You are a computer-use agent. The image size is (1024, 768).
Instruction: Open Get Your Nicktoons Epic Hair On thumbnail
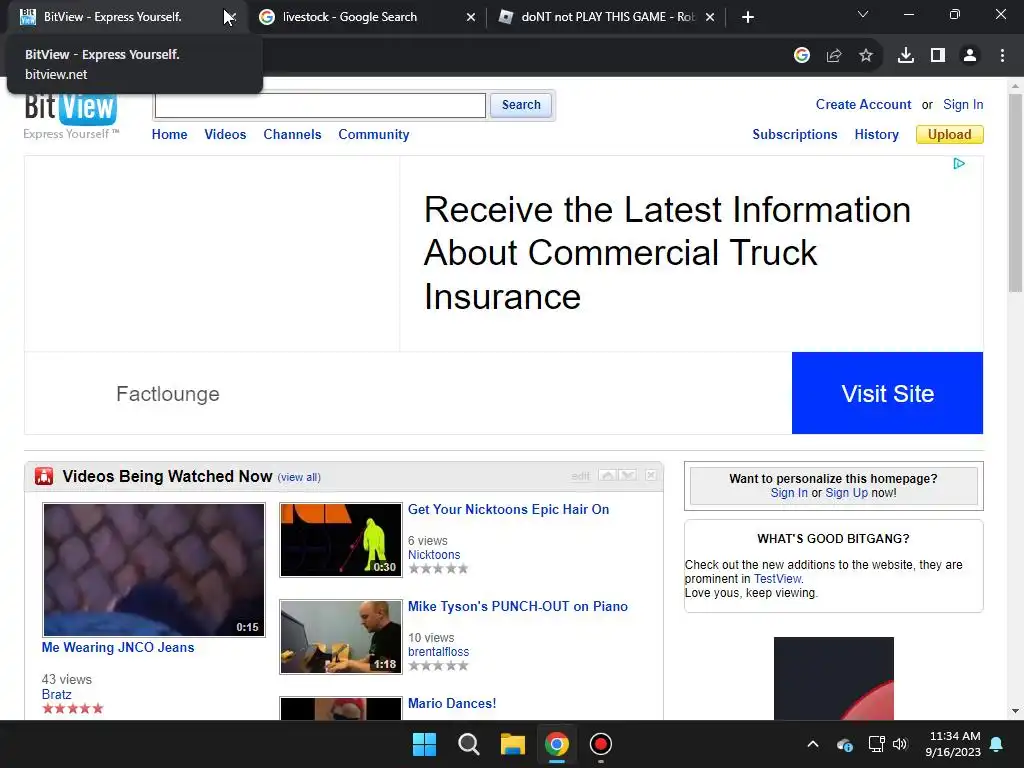(x=341, y=540)
